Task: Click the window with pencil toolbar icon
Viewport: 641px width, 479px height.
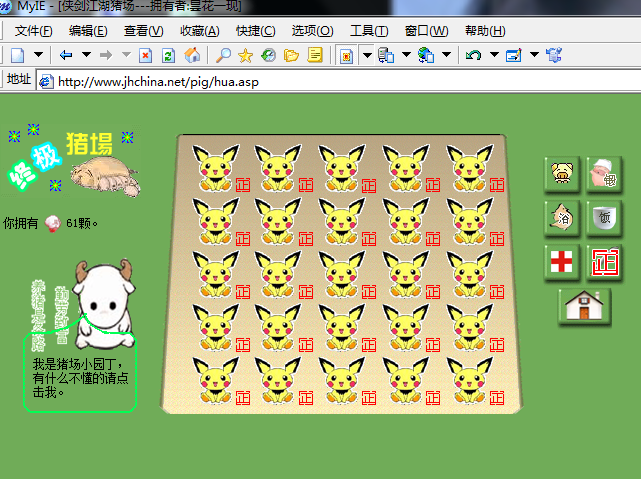Action: pyautogui.click(x=513, y=55)
